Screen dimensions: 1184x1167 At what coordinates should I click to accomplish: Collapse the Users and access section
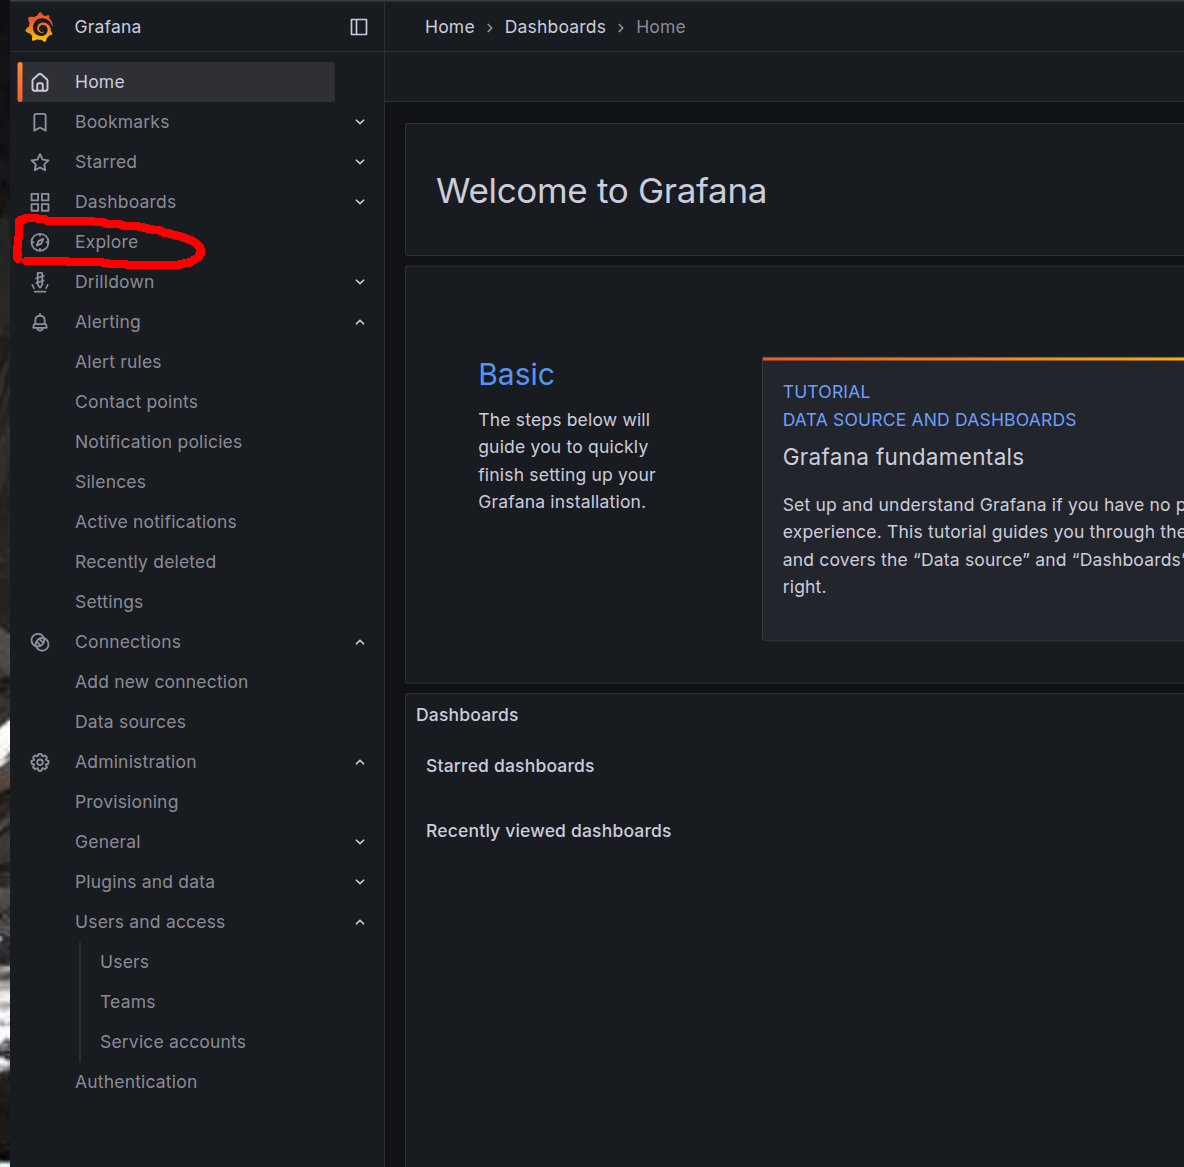[x=360, y=922]
